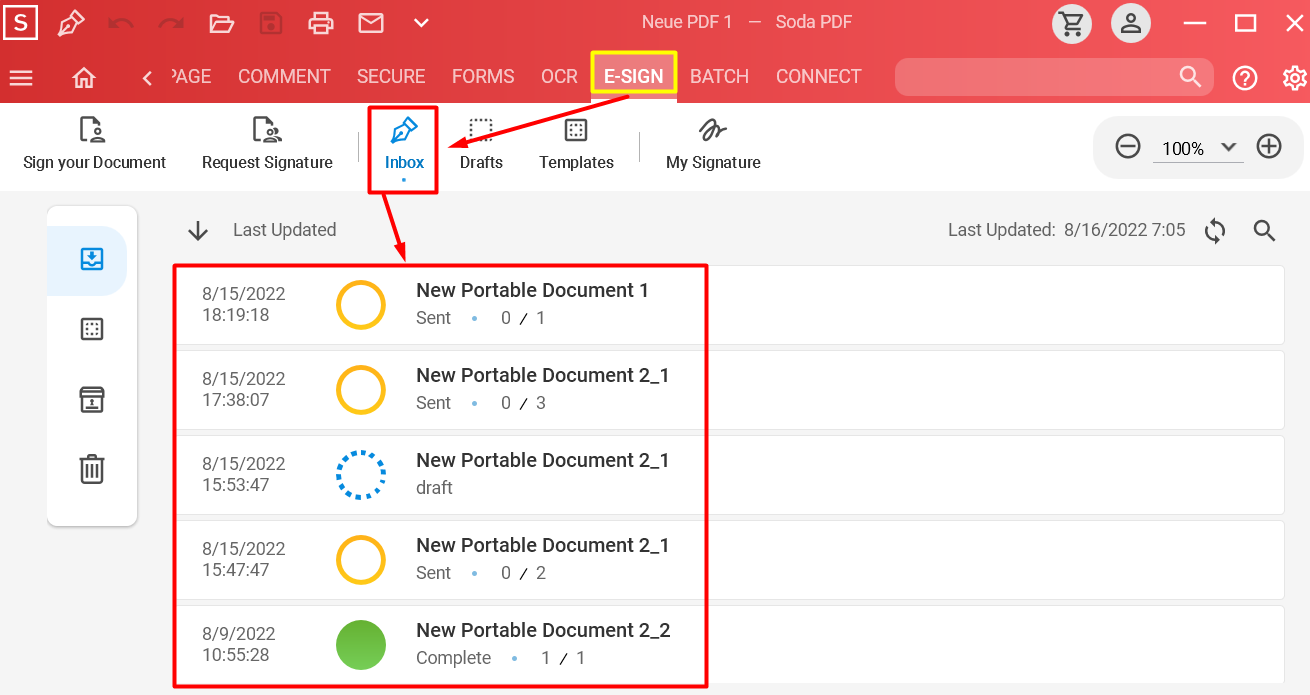Click the Redo arrow icon
Screen dimensions: 1310x695
click(x=171, y=22)
